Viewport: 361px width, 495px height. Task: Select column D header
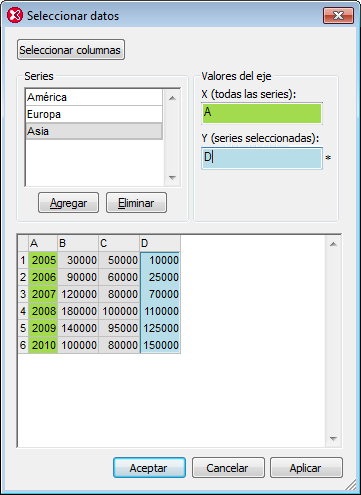(160, 243)
